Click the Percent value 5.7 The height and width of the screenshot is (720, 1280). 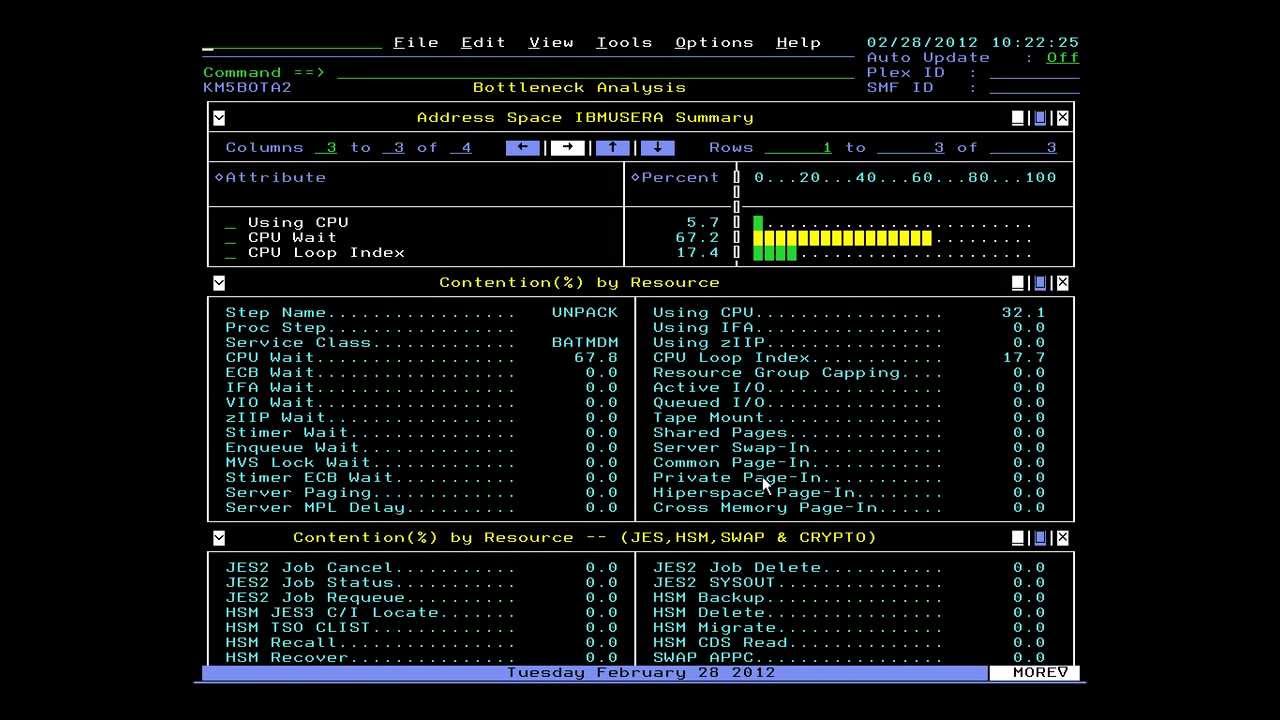click(x=703, y=223)
